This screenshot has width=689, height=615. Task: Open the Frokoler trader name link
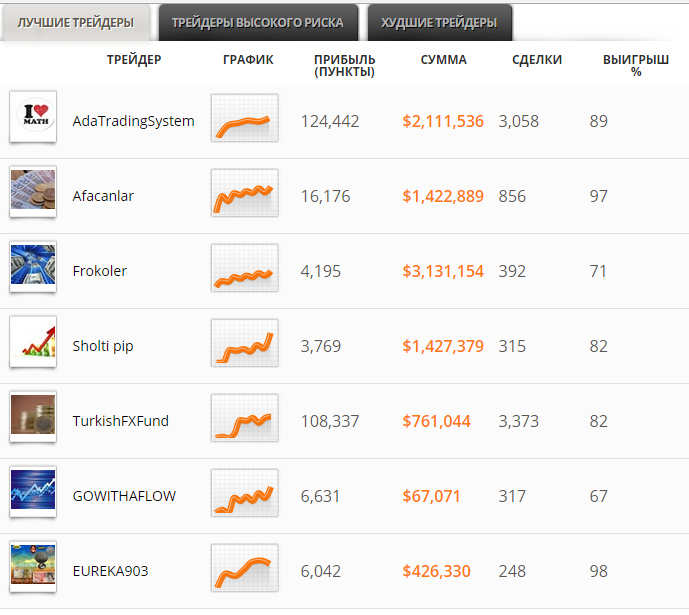click(100, 271)
